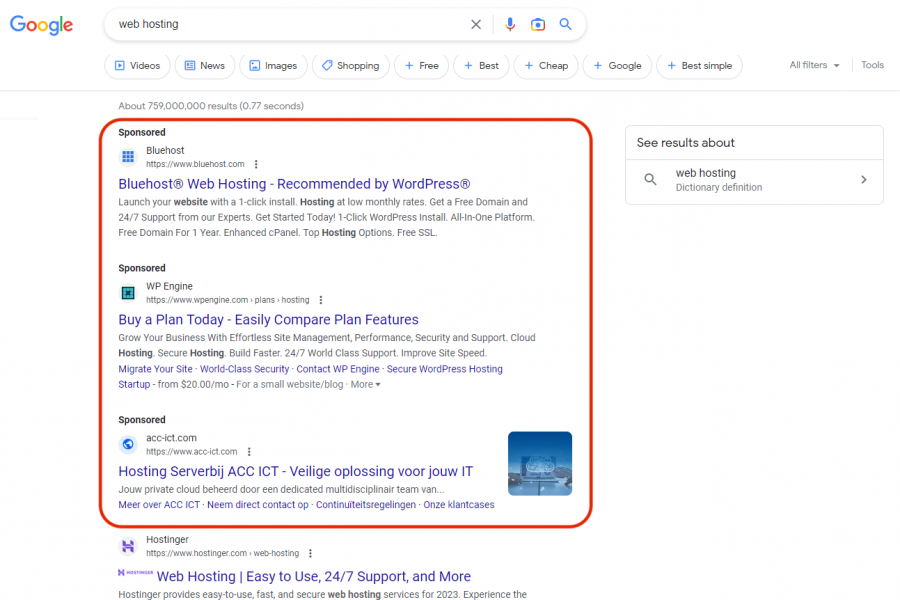Start voice search with microphone icon
The width and height of the screenshot is (900, 600).
510,24
